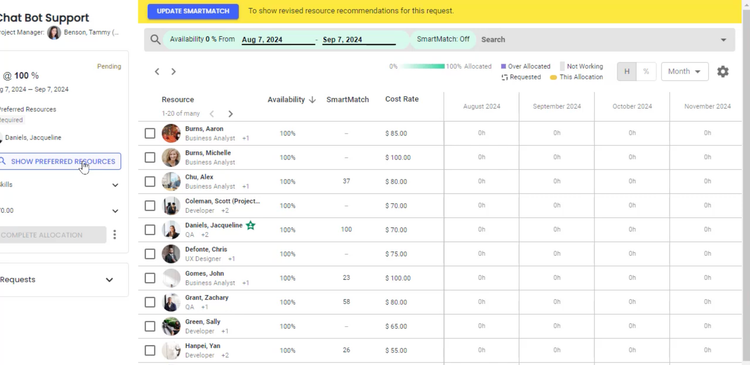Screen dimensions: 750x365
Task: Click the Not Working gray legend swatch
Action: click(562, 66)
